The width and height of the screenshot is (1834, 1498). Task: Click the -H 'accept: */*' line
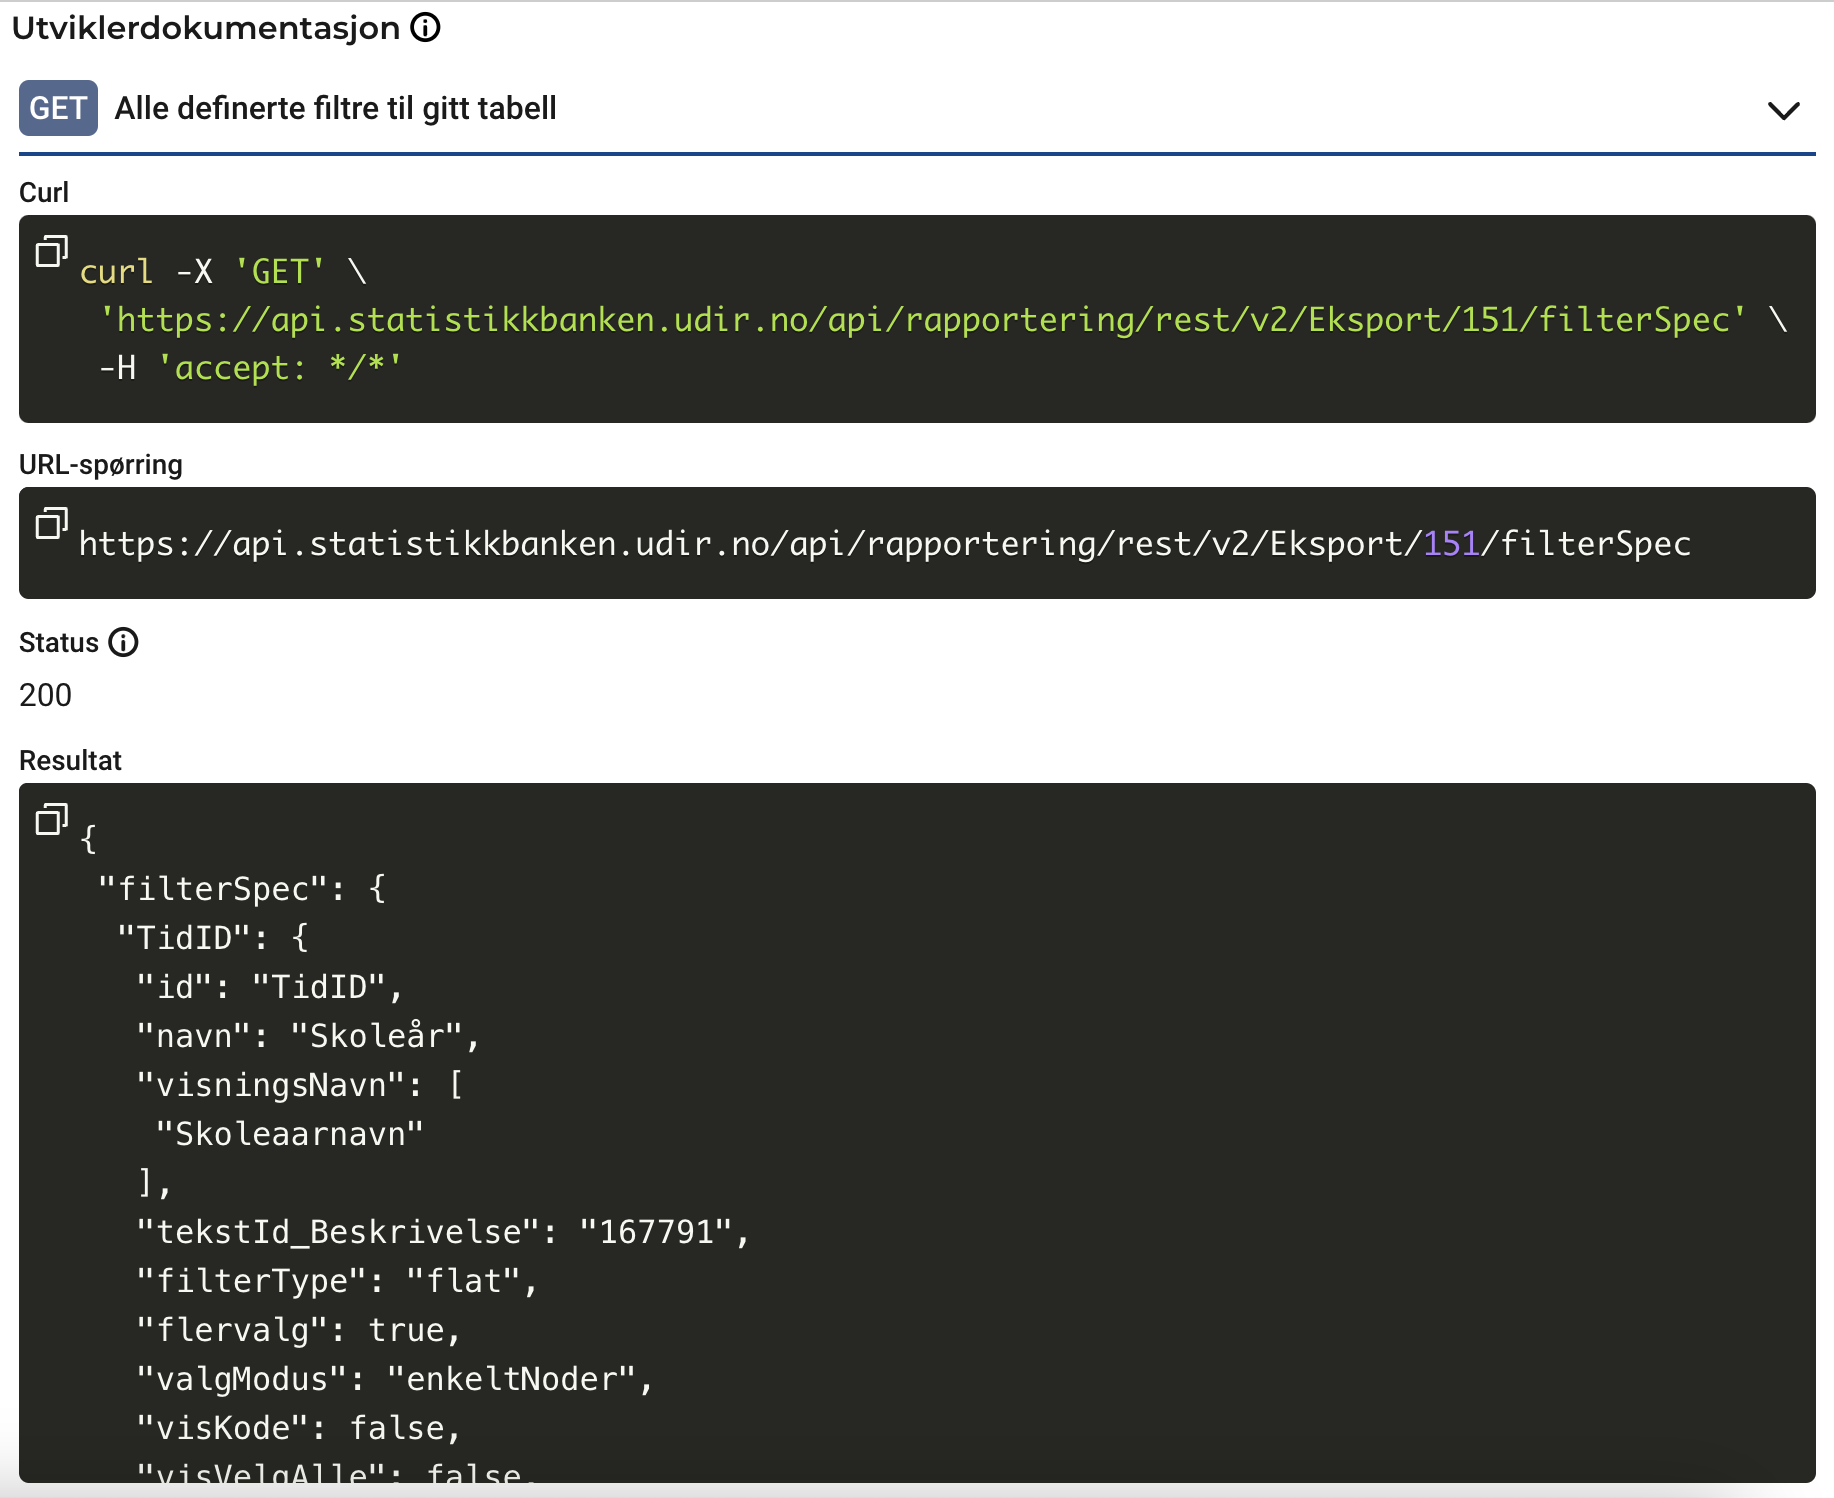tap(250, 368)
